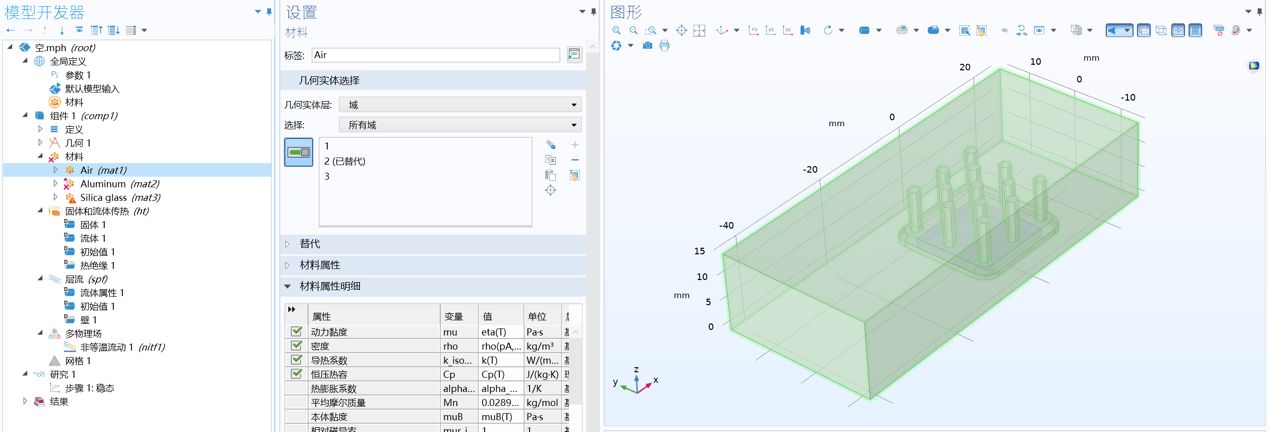The width and height of the screenshot is (1269, 432).
Task: Select the 默认模型输入 node
Action: coord(92,89)
